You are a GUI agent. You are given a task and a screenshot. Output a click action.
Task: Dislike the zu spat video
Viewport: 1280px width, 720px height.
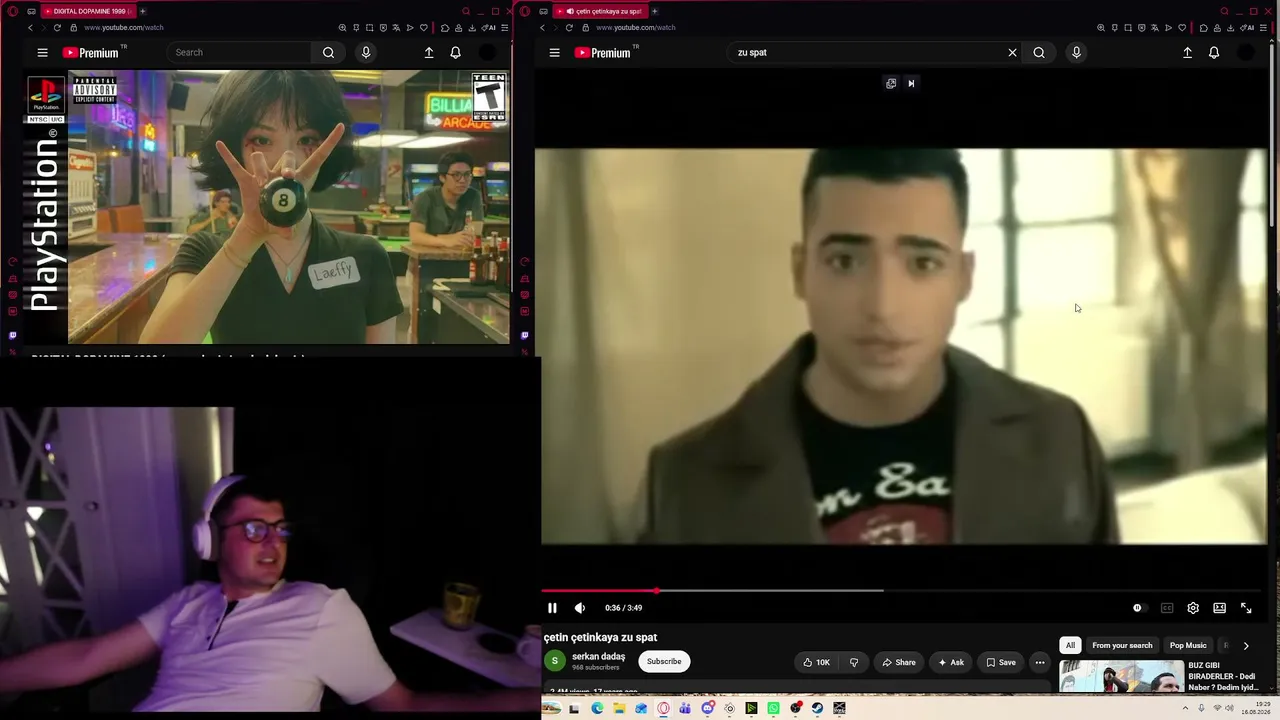[x=854, y=662]
